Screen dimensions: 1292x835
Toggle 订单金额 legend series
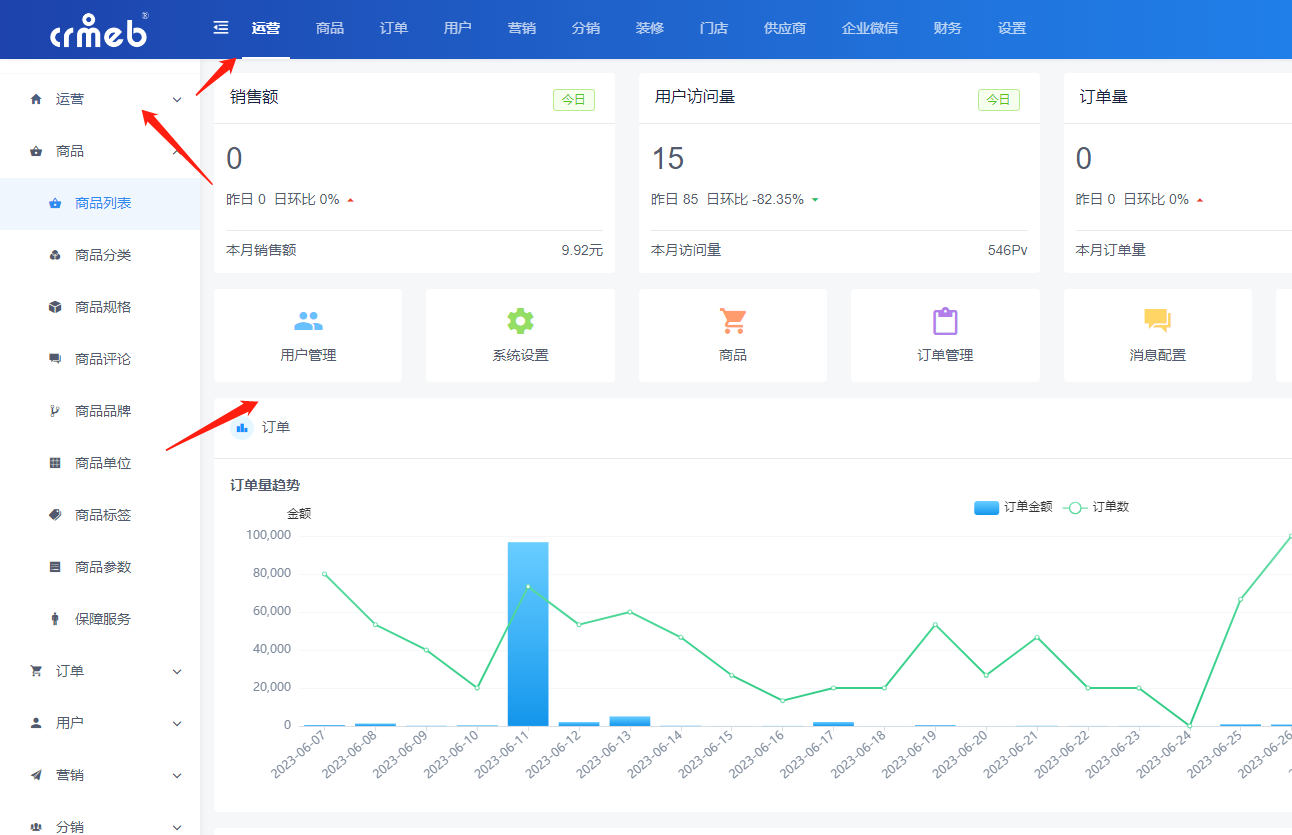coord(1013,507)
